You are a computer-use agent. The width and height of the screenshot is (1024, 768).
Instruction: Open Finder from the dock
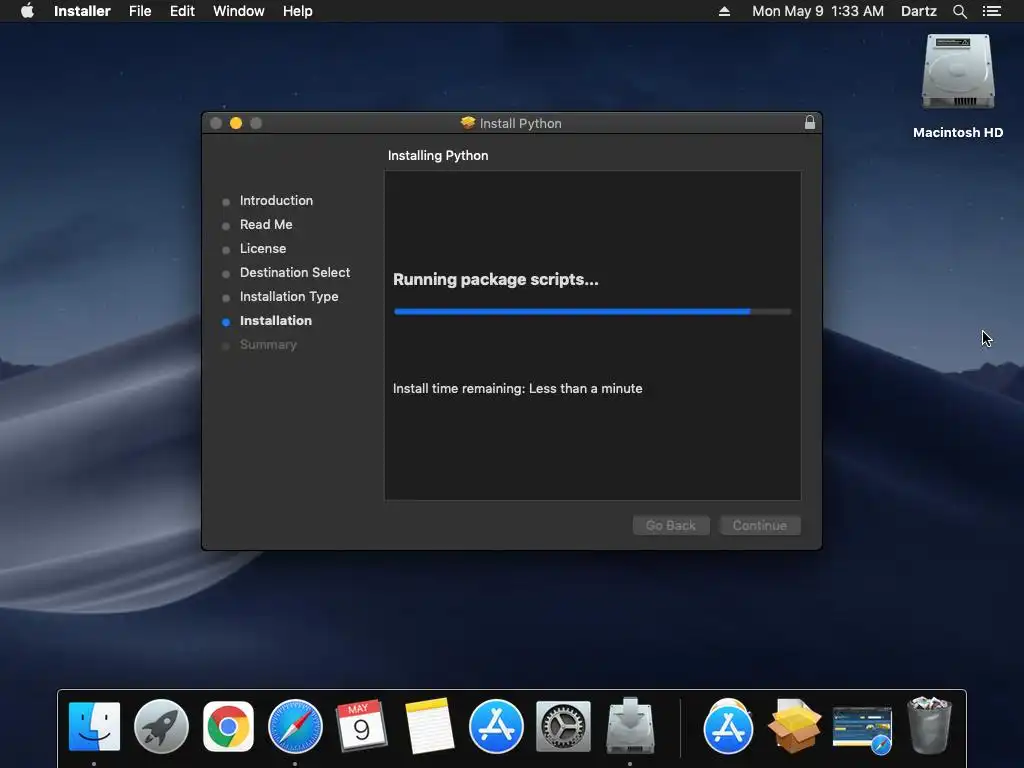coord(94,726)
